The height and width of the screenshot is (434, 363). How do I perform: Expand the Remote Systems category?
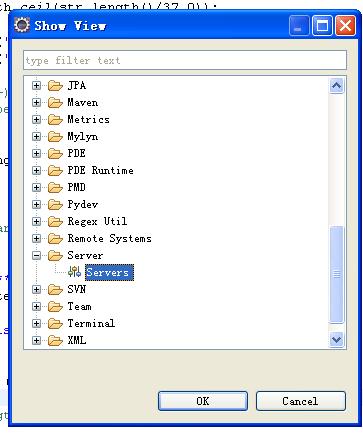click(x=36, y=239)
